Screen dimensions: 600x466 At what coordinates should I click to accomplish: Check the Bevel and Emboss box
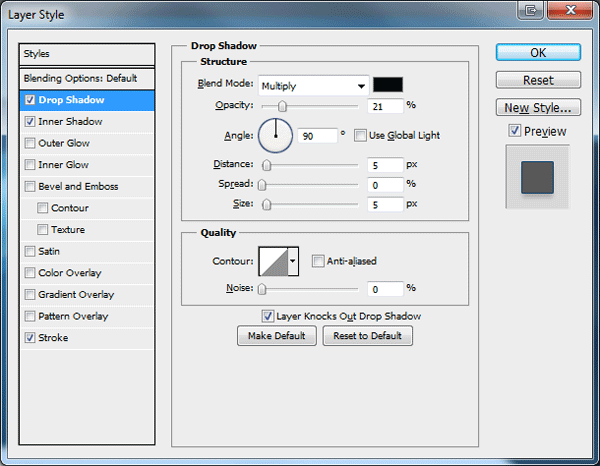point(30,186)
